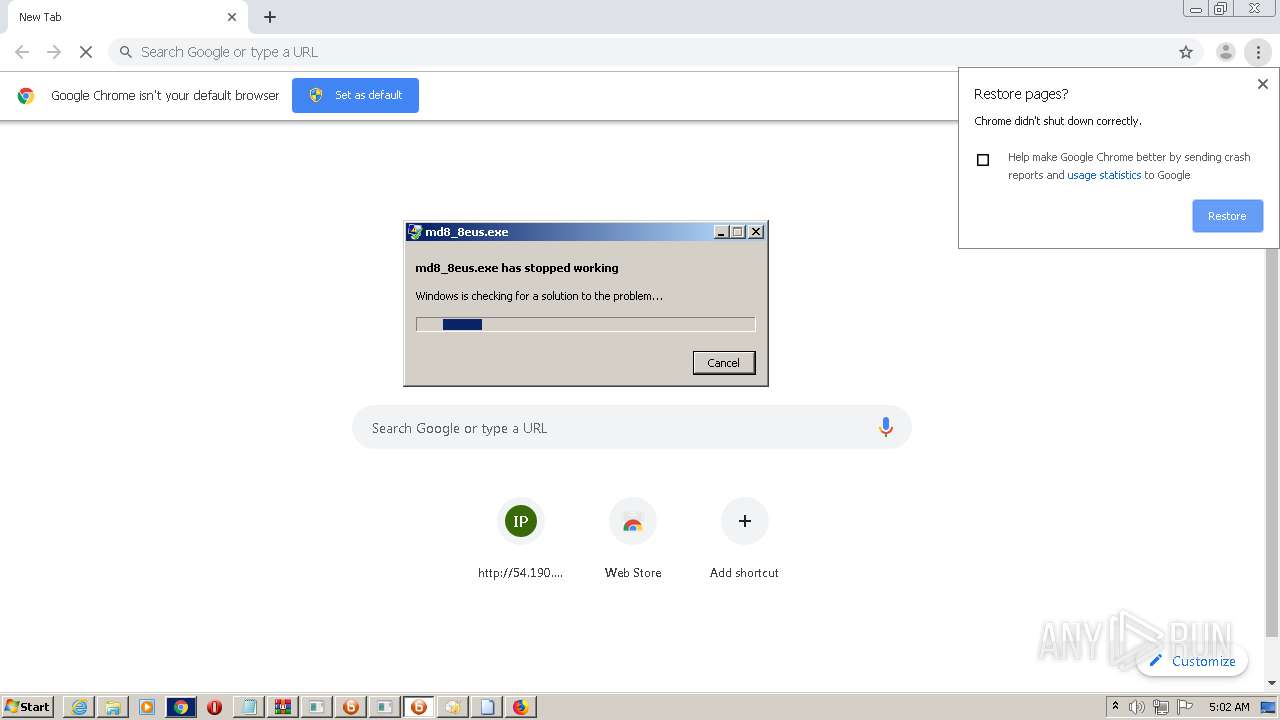The width and height of the screenshot is (1280, 720).
Task: Open the volume speaker tray icon
Action: (1137, 707)
